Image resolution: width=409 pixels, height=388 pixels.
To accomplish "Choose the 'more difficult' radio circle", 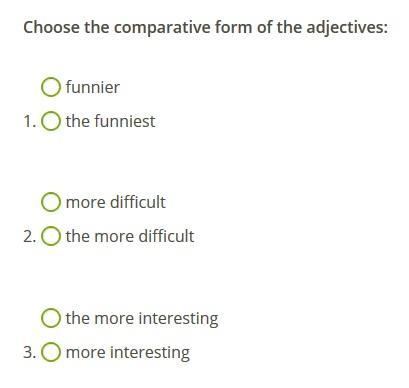I will [x=51, y=202].
